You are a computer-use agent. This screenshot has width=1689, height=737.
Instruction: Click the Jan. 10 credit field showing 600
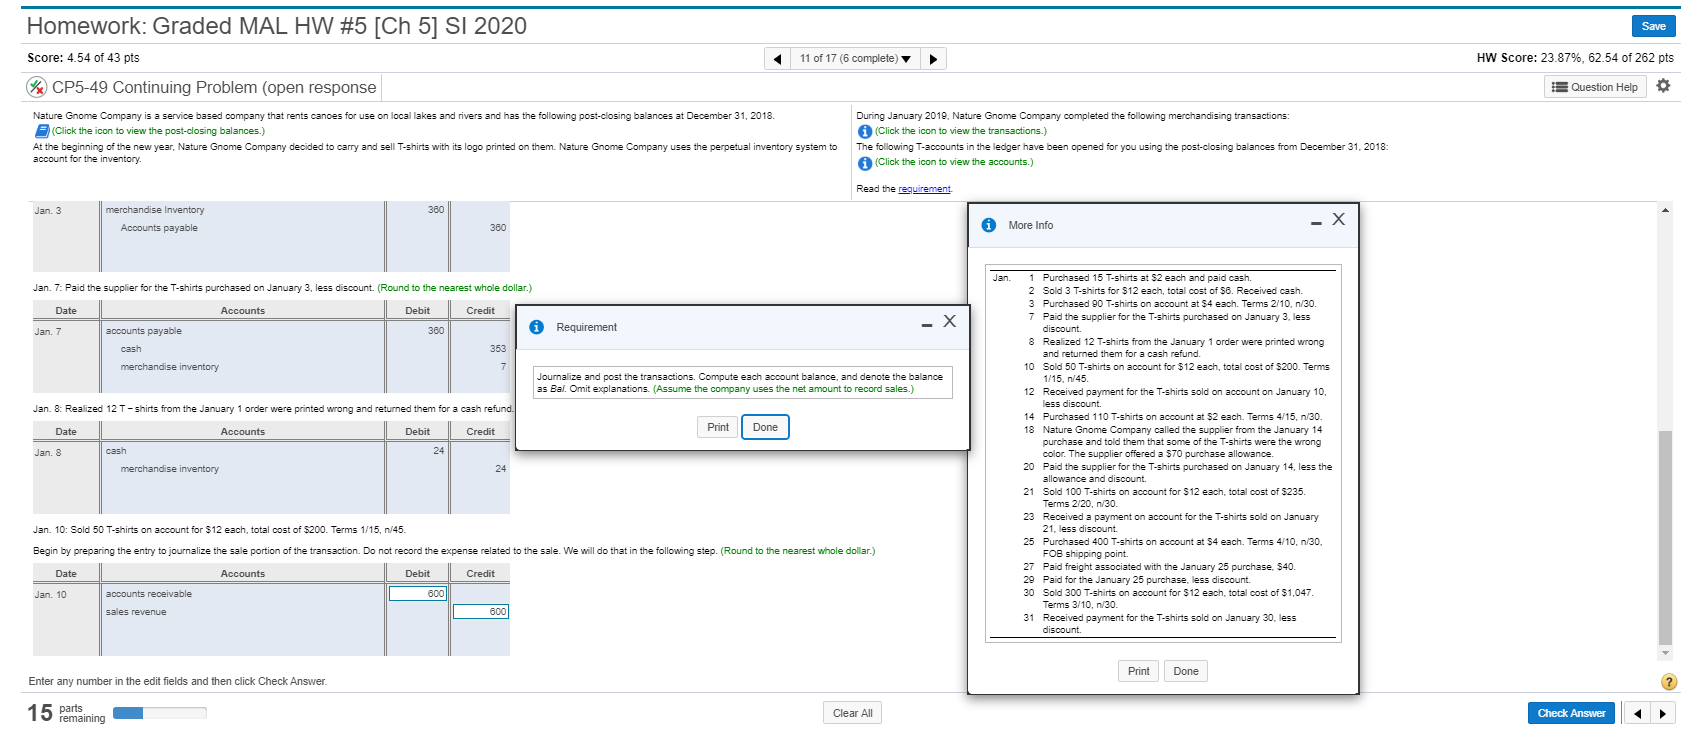click(x=481, y=611)
